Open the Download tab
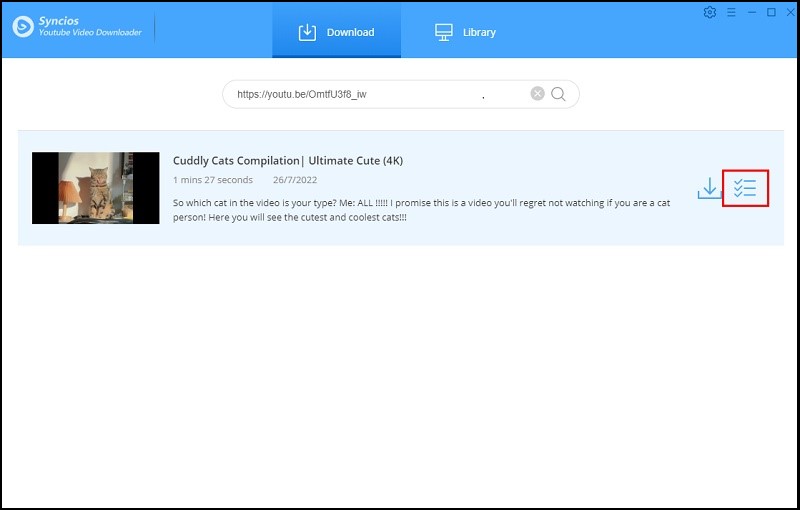 pyautogui.click(x=336, y=32)
